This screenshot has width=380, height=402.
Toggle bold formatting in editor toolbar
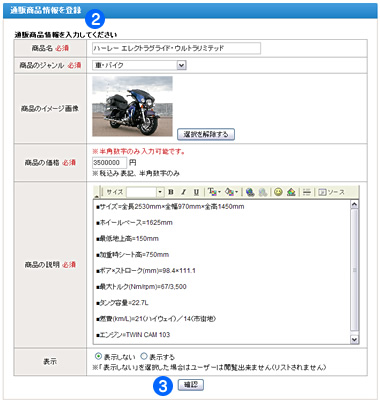pos(171,192)
